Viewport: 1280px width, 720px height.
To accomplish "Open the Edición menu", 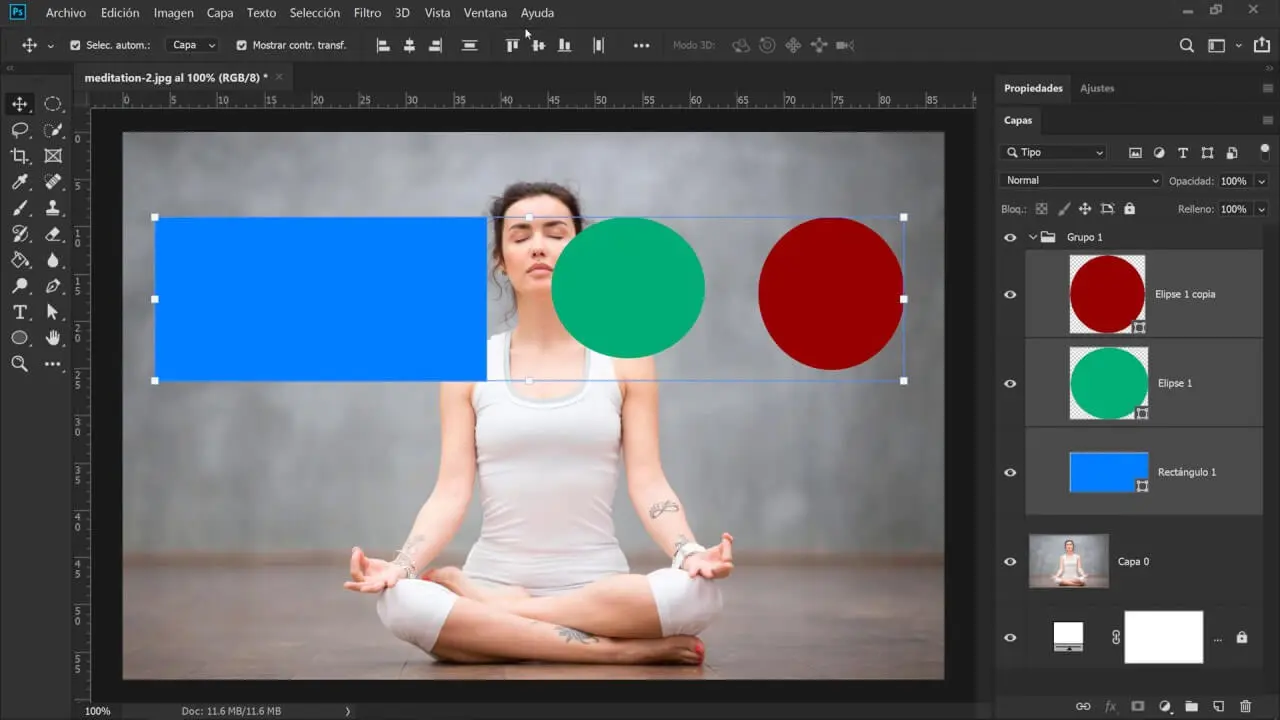I will pos(120,13).
